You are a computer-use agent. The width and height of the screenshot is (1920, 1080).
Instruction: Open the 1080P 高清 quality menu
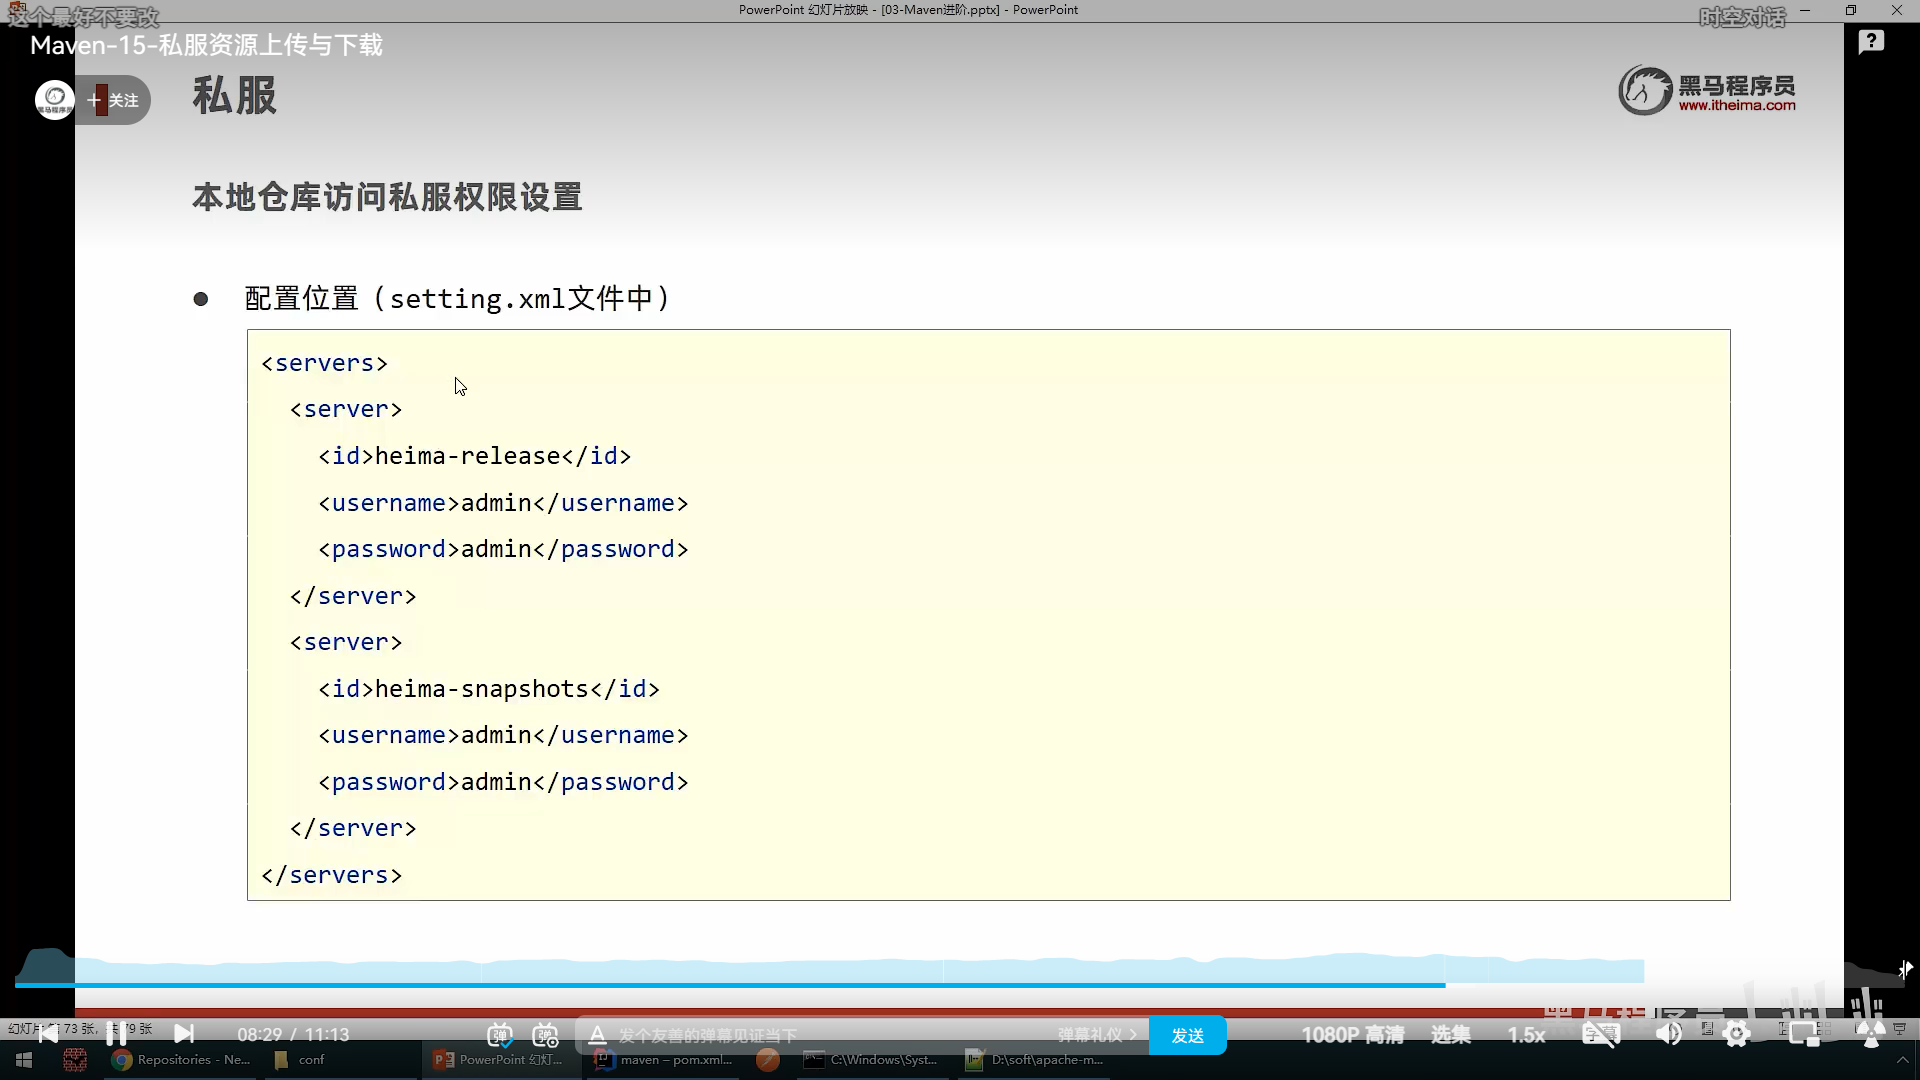(1352, 1035)
